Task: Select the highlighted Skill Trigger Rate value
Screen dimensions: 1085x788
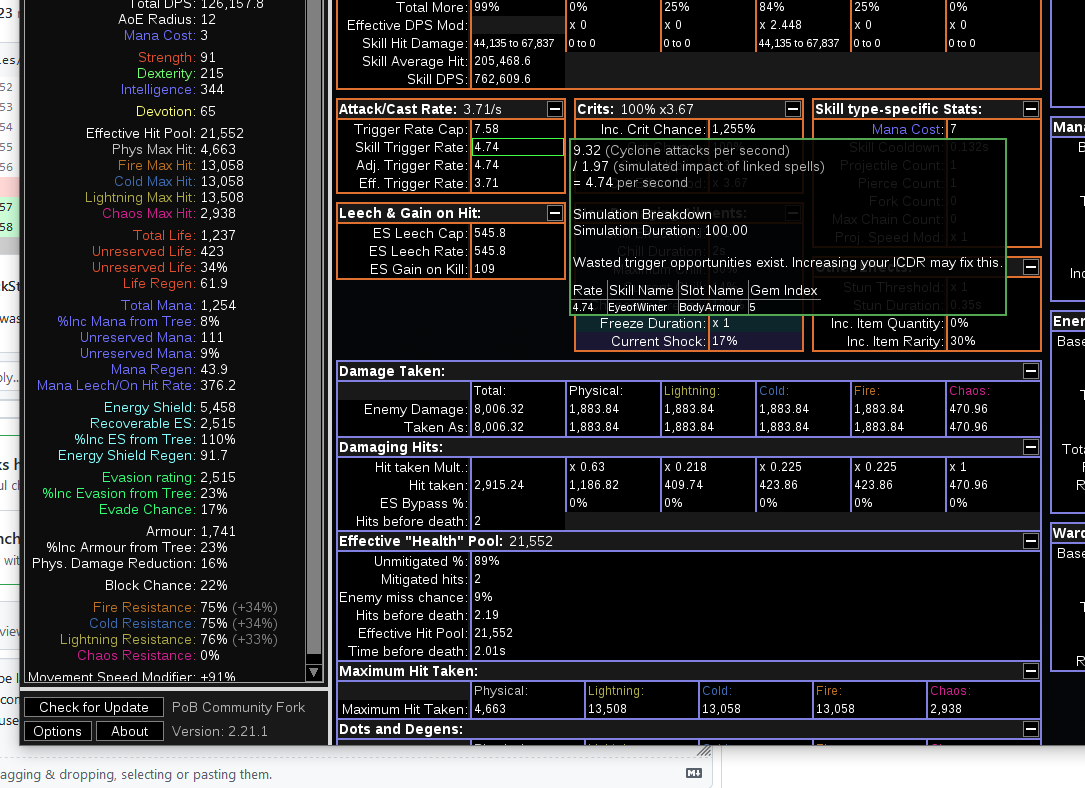Action: tap(518, 147)
